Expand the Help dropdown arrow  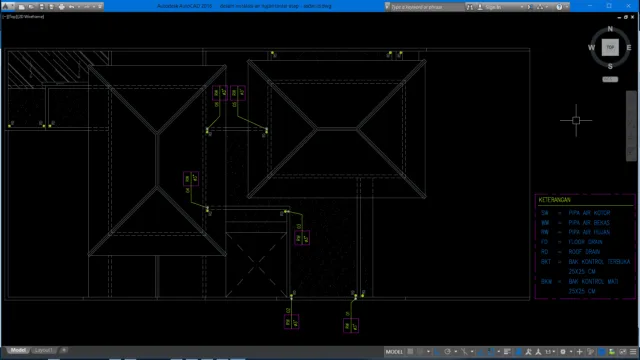tap(566, 7)
